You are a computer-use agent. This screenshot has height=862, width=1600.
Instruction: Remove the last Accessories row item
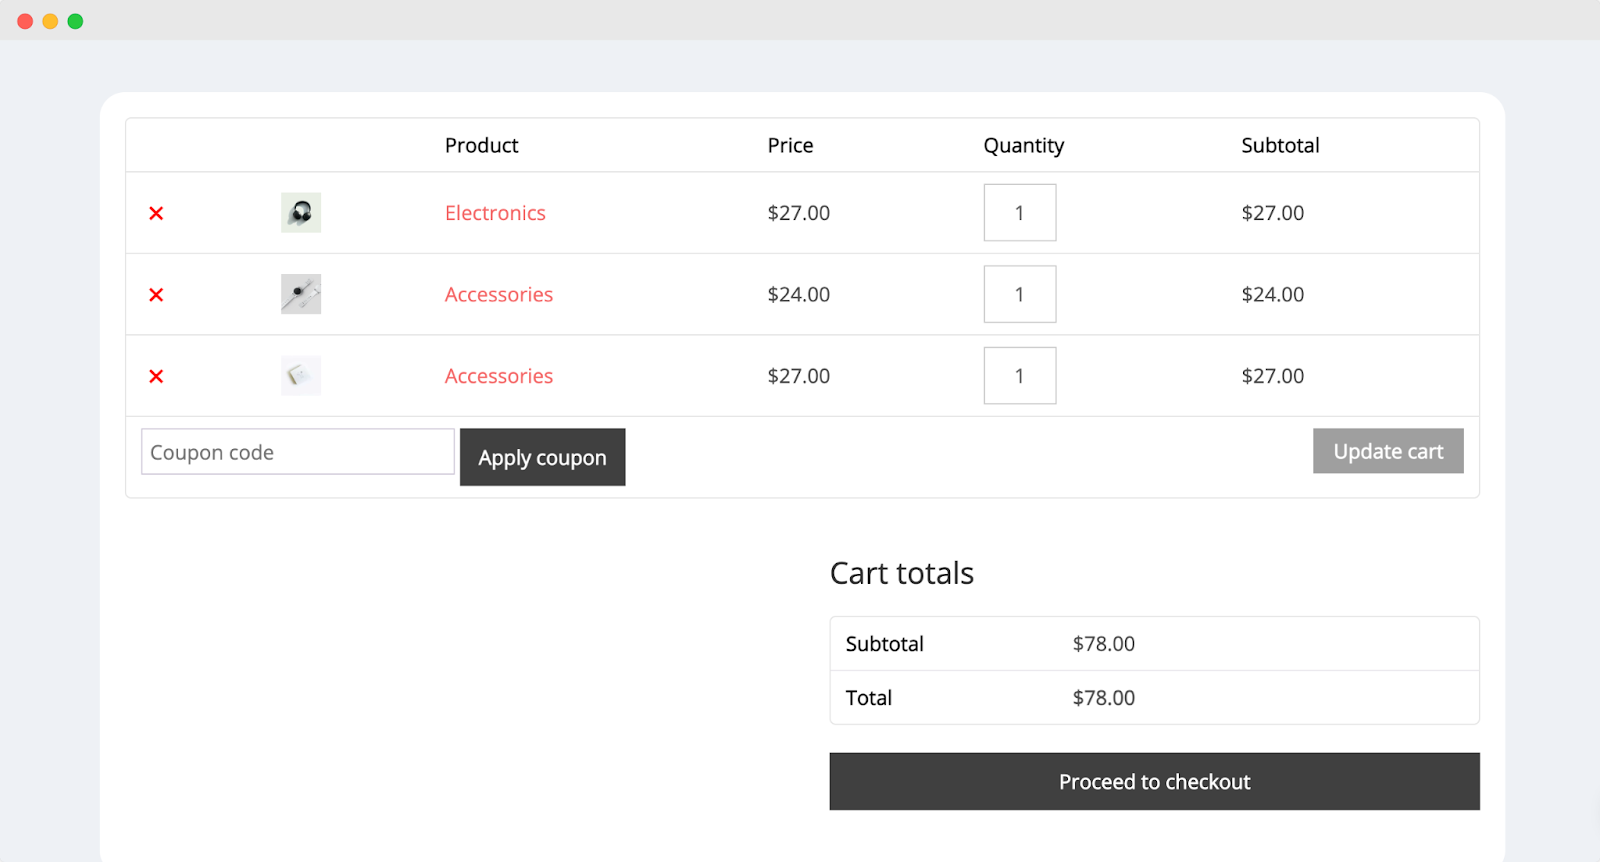pyautogui.click(x=156, y=377)
